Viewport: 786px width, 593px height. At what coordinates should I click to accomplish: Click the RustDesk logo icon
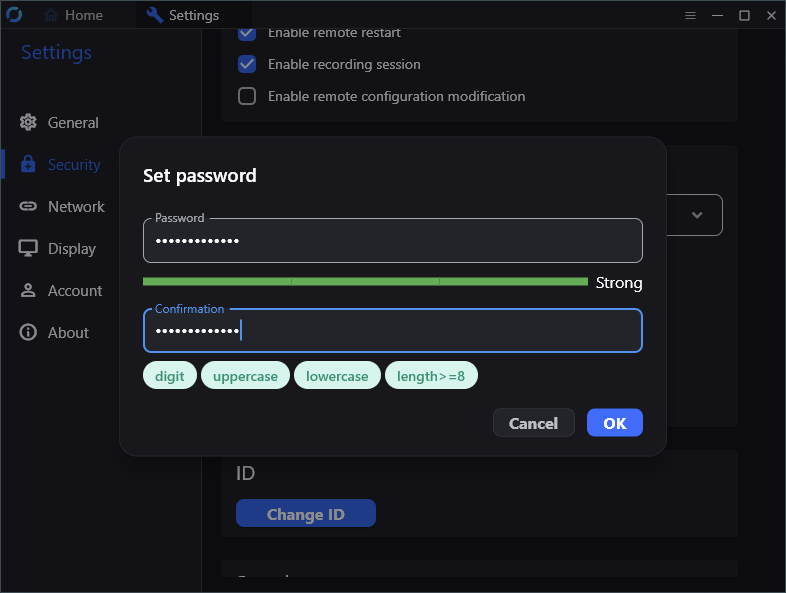(14, 15)
